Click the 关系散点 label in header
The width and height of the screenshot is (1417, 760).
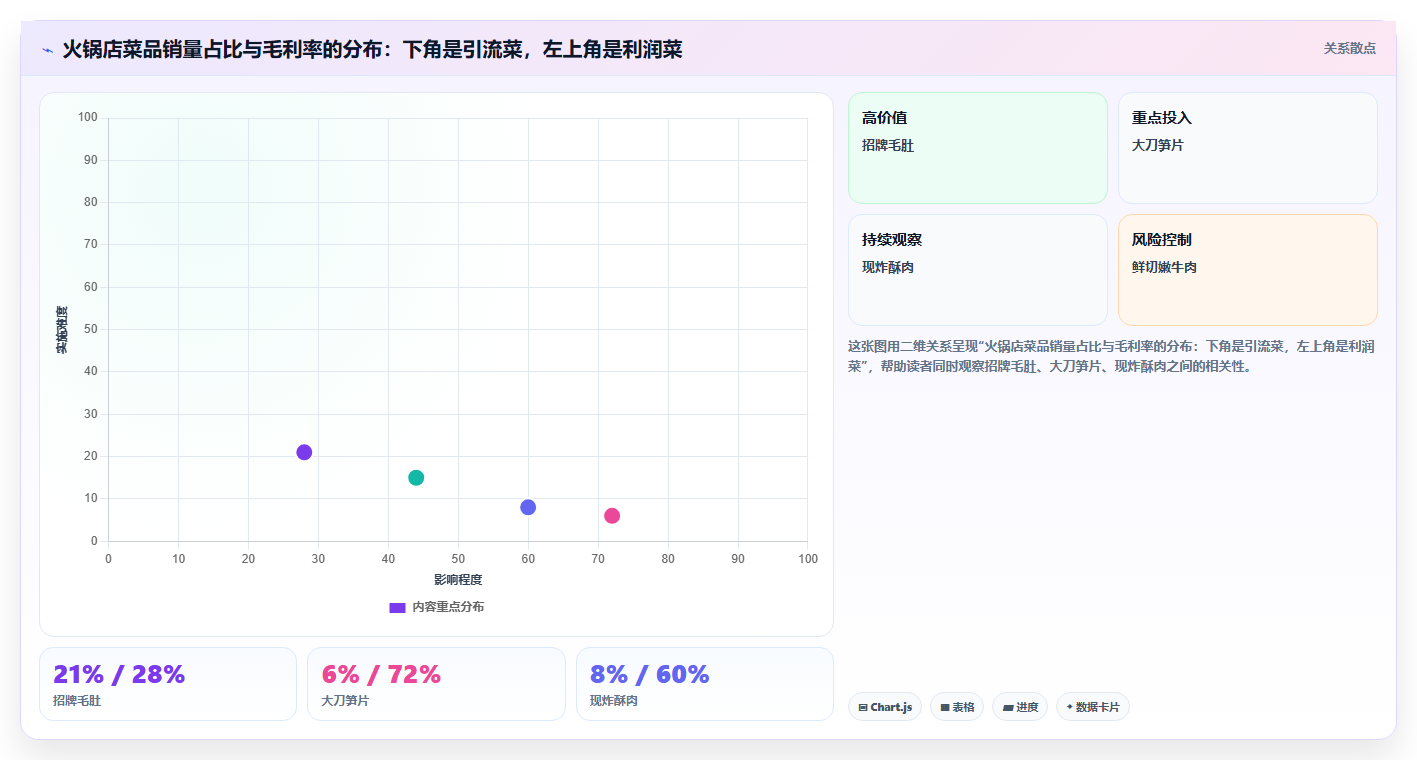[x=1350, y=48]
